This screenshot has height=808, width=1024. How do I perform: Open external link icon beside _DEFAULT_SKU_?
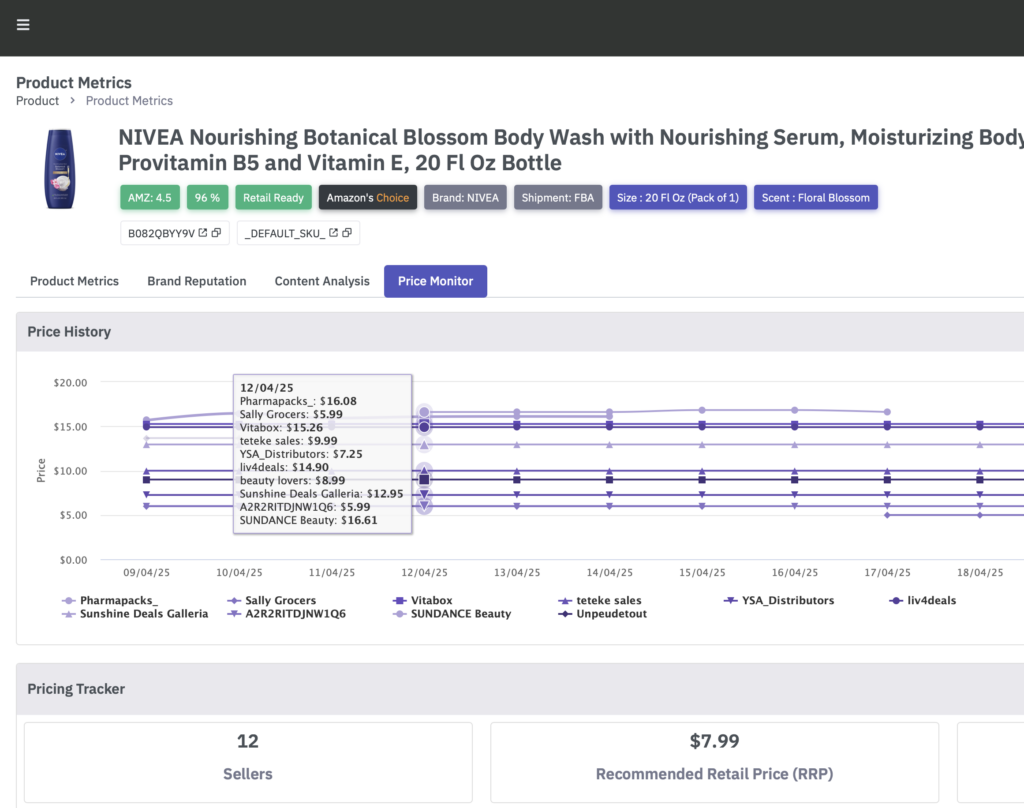(333, 233)
